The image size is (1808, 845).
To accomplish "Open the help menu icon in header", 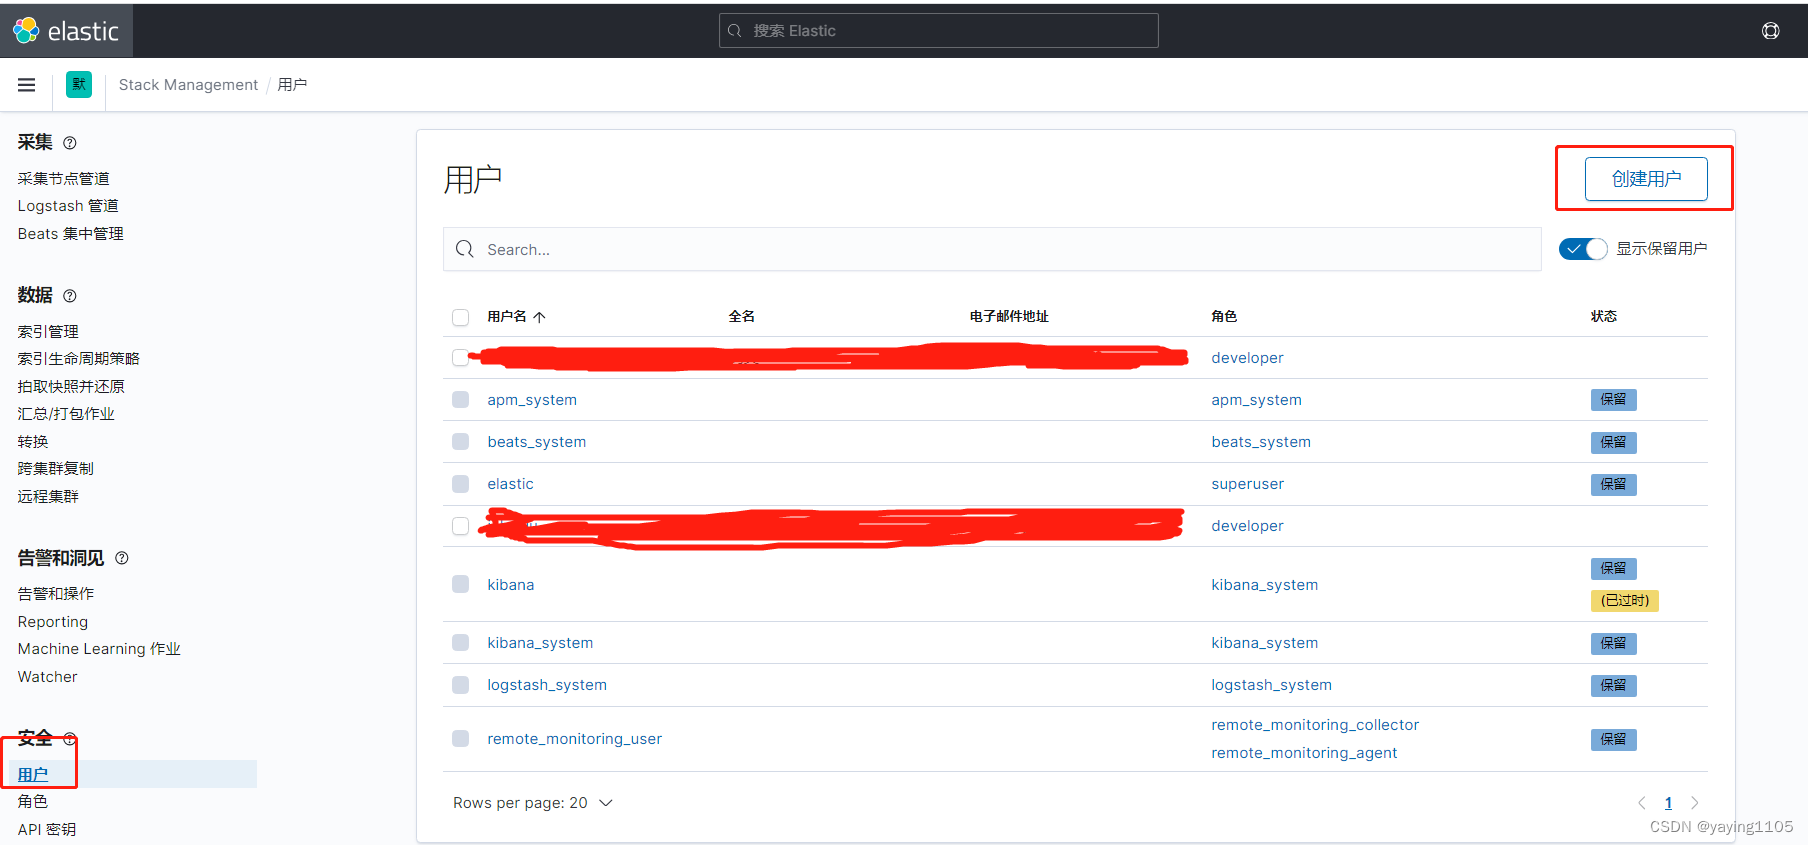I will [1770, 31].
